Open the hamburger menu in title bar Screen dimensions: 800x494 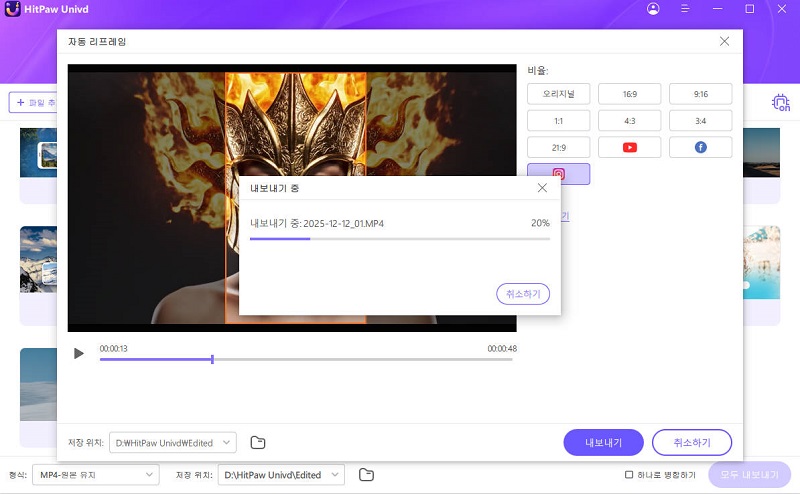coord(685,9)
